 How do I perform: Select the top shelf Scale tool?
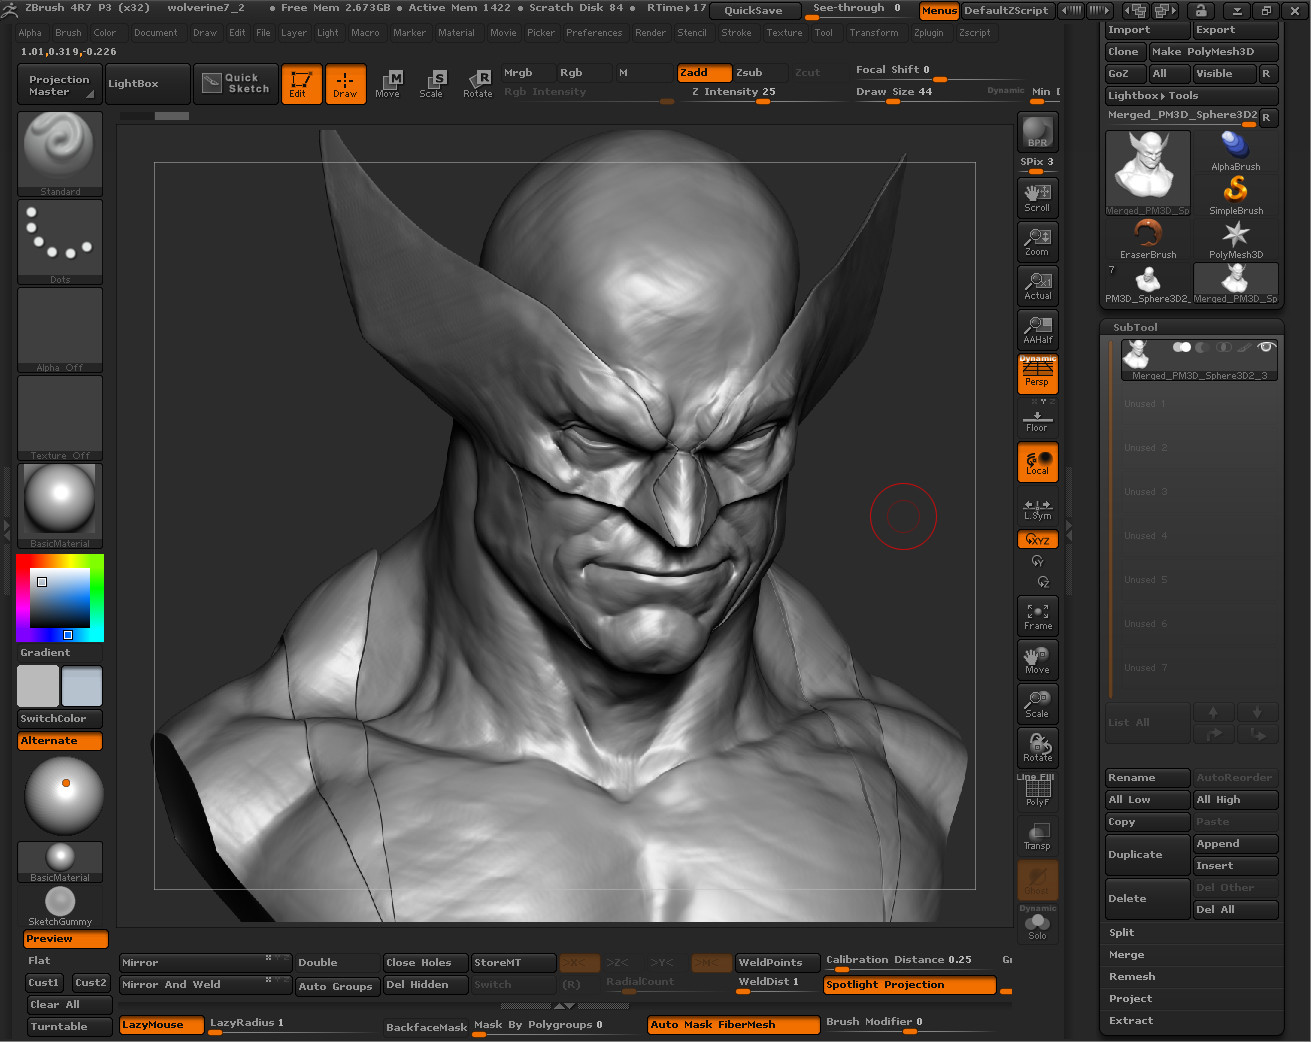point(432,84)
